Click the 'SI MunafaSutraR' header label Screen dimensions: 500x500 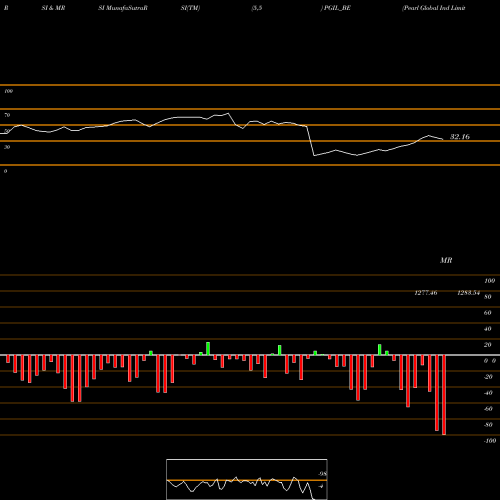(123, 8)
